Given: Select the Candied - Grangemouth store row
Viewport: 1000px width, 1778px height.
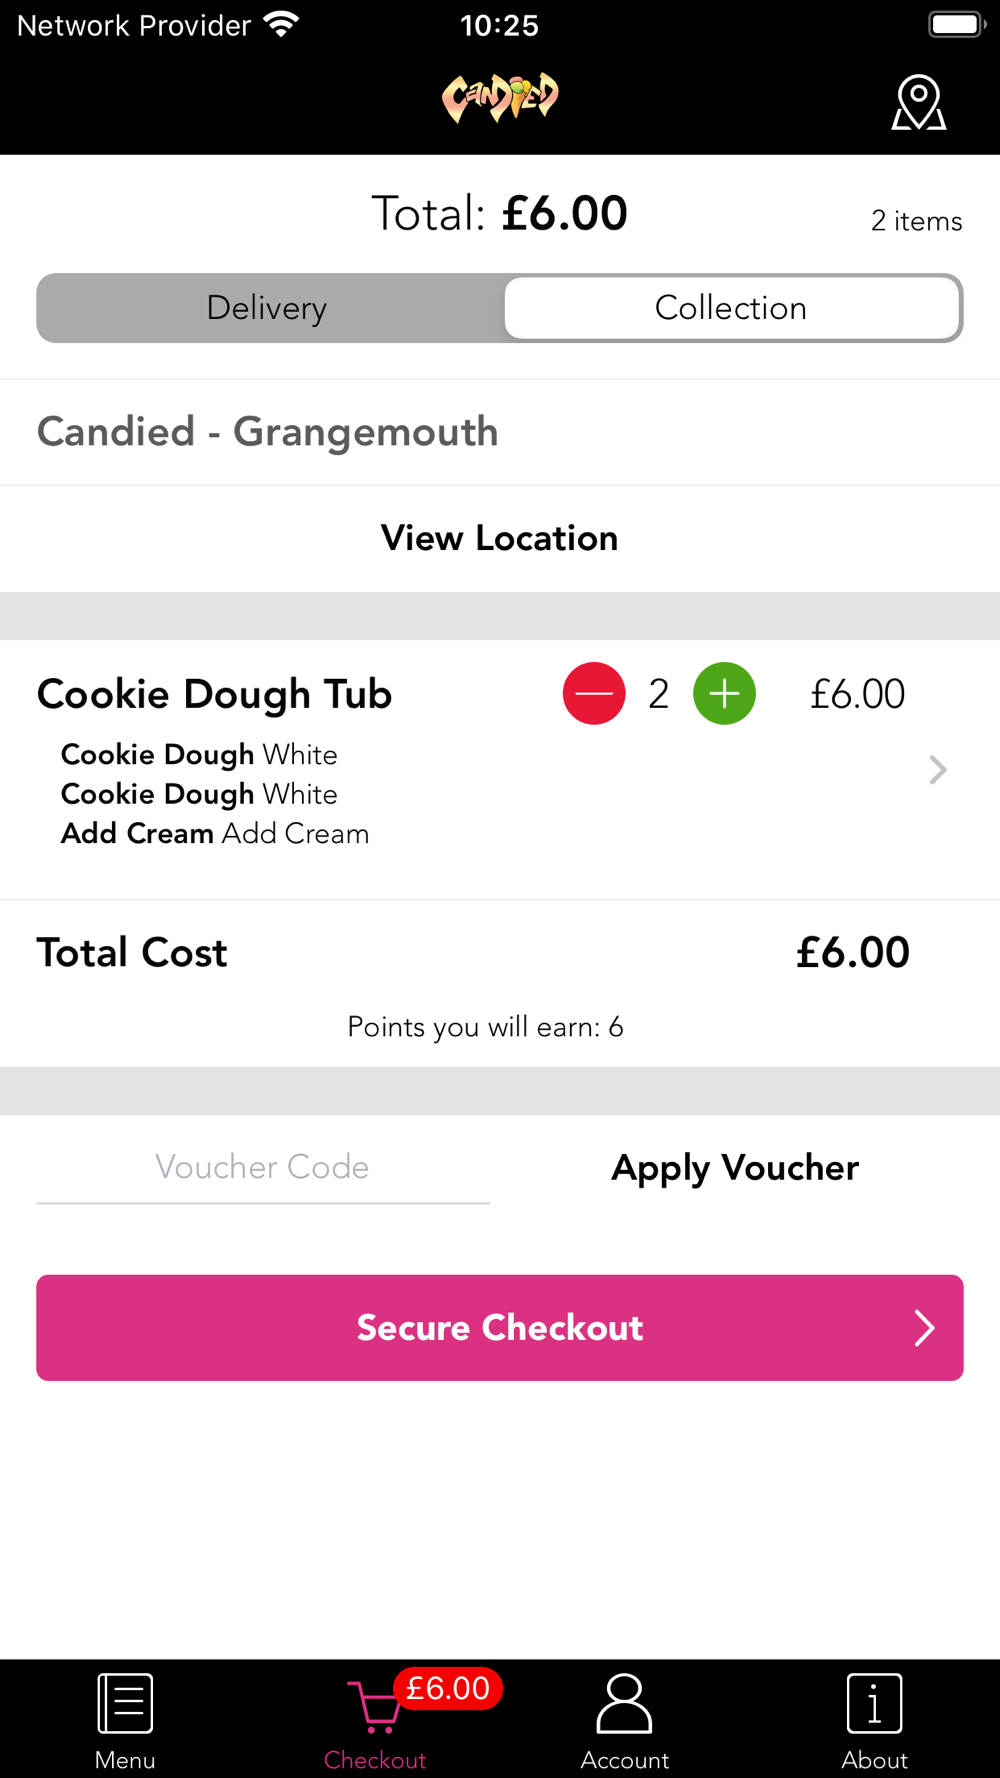Looking at the screenshot, I should (x=500, y=432).
